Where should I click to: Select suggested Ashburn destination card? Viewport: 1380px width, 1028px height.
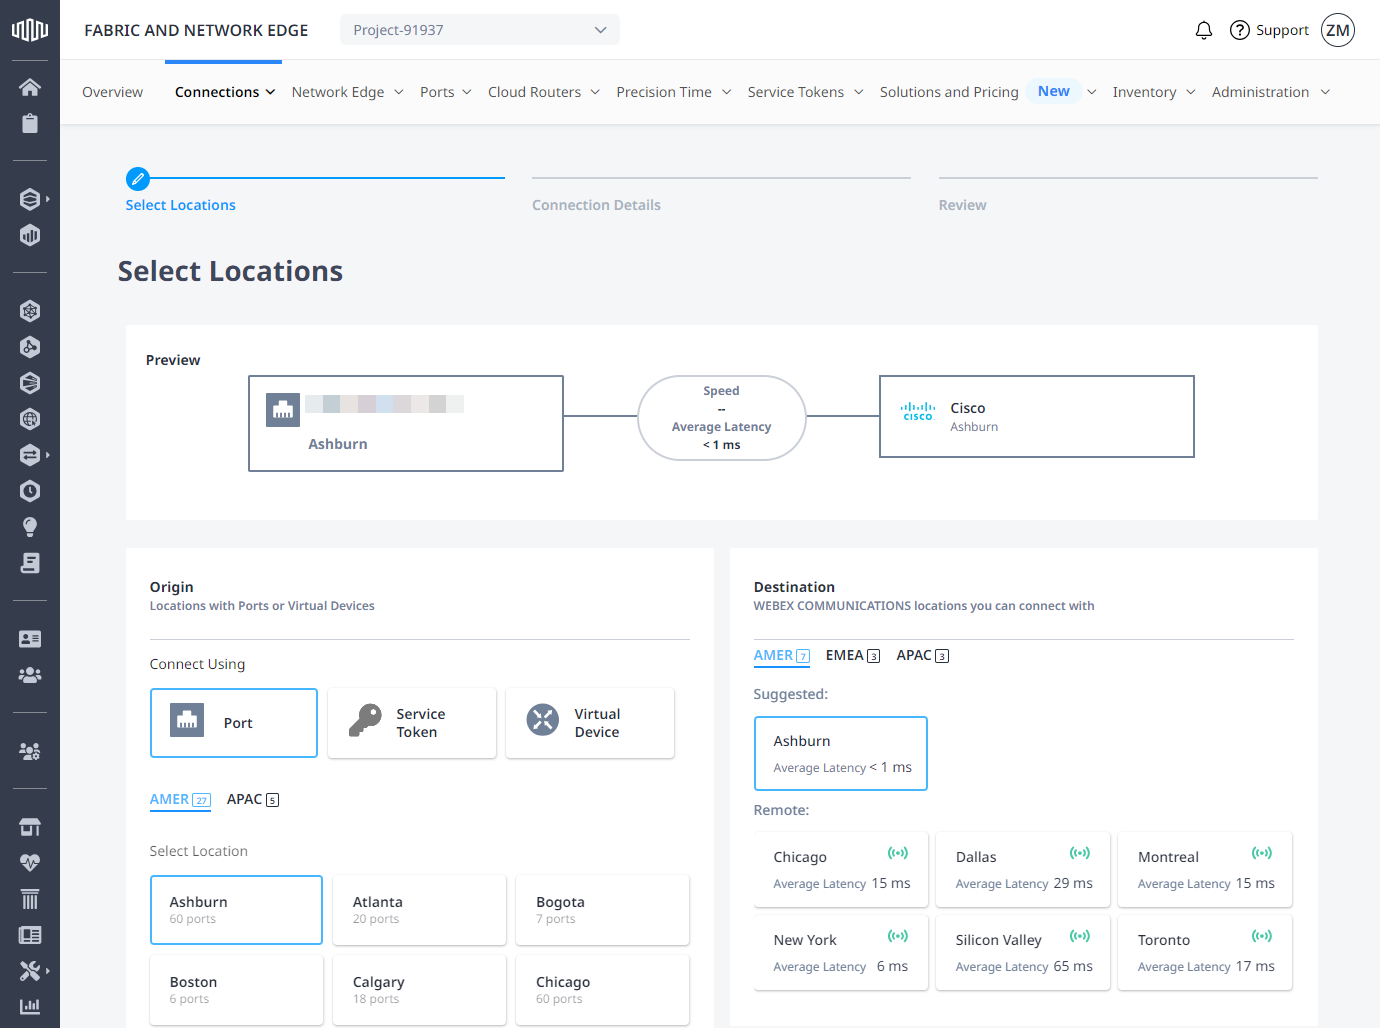[841, 753]
